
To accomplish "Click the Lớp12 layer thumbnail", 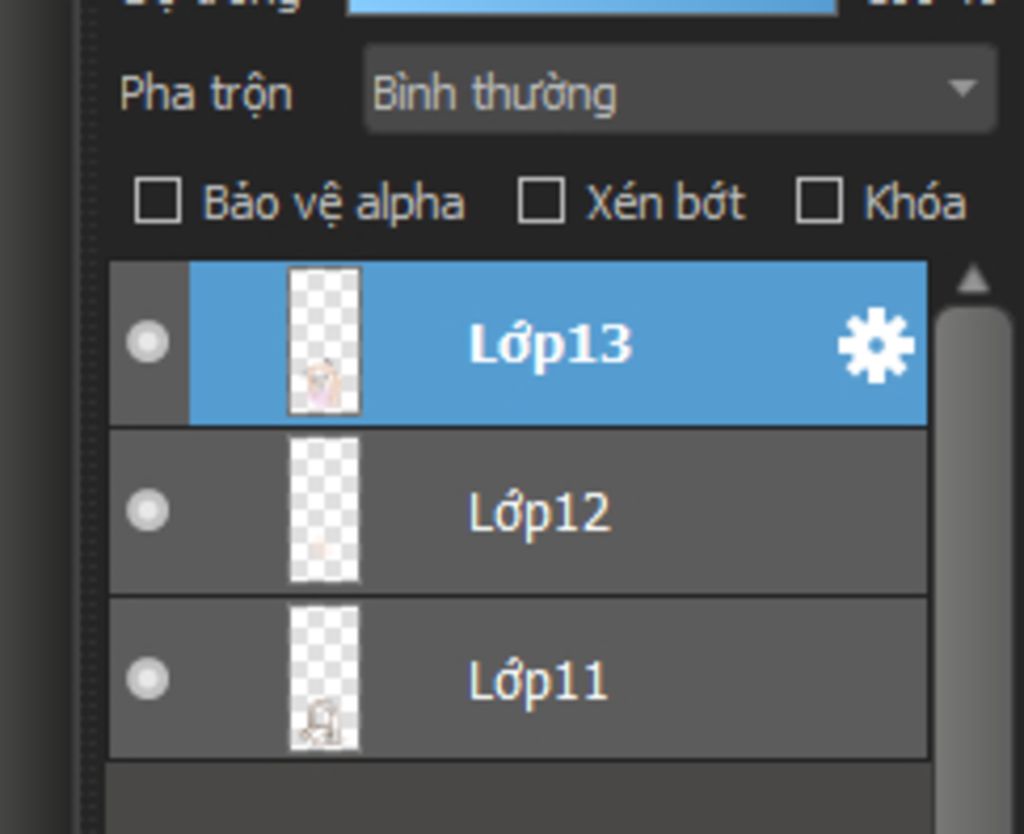I will tap(324, 510).
